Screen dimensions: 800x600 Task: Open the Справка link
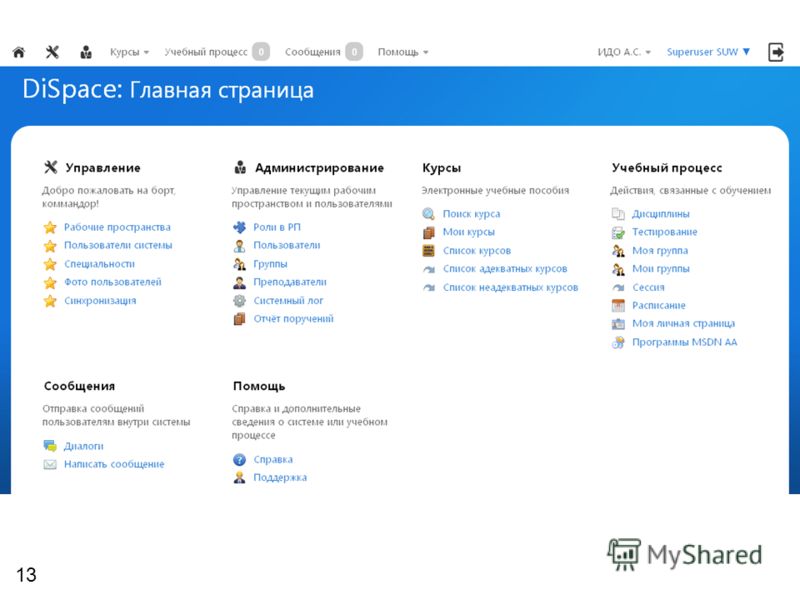pos(273,459)
